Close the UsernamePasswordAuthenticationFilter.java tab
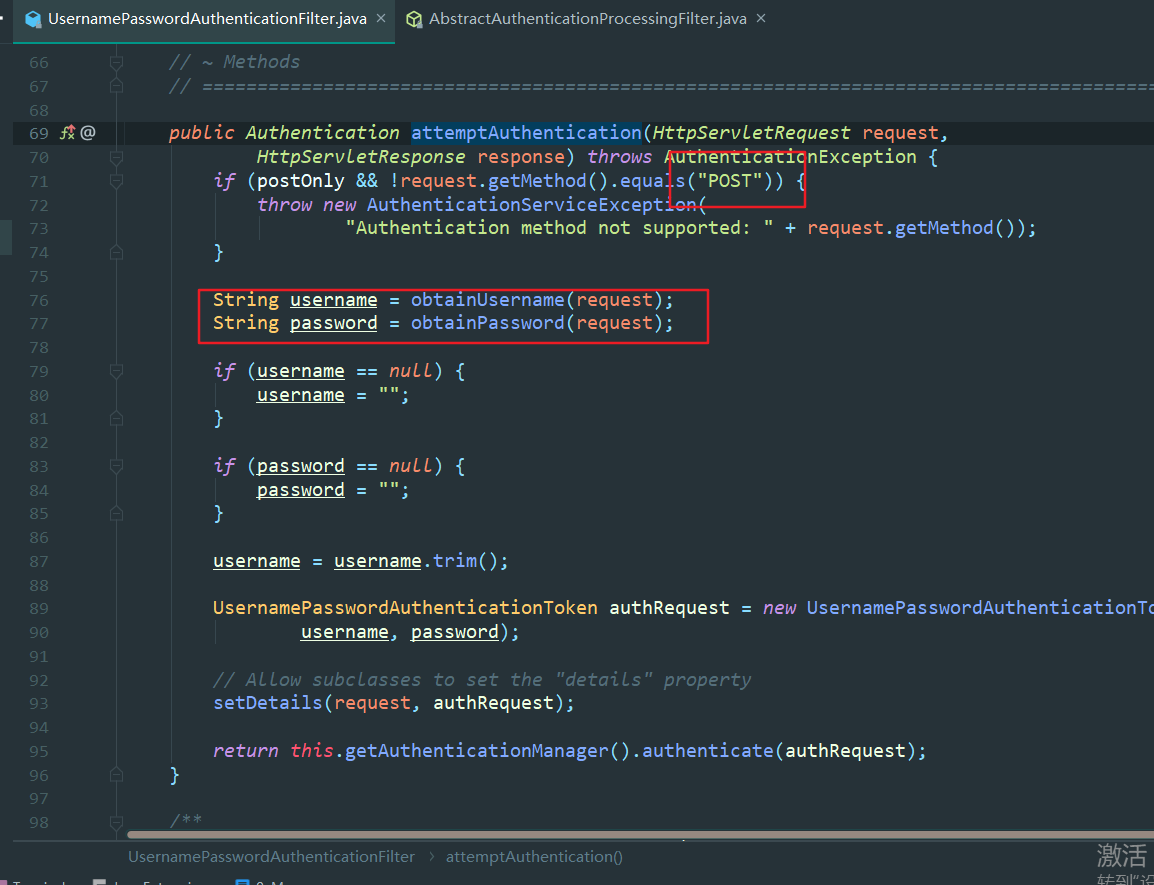Screen dimensions: 1154x885 [x=381, y=18]
